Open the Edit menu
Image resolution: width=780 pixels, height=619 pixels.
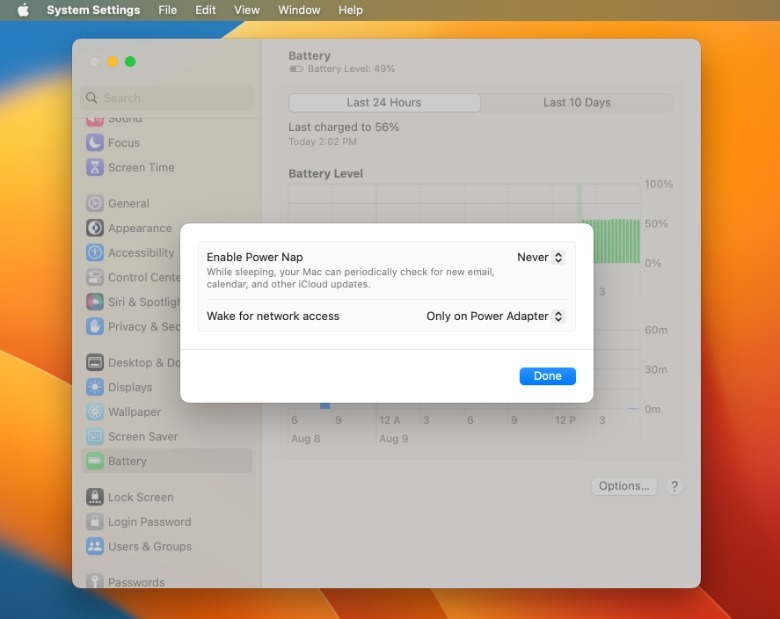[205, 10]
